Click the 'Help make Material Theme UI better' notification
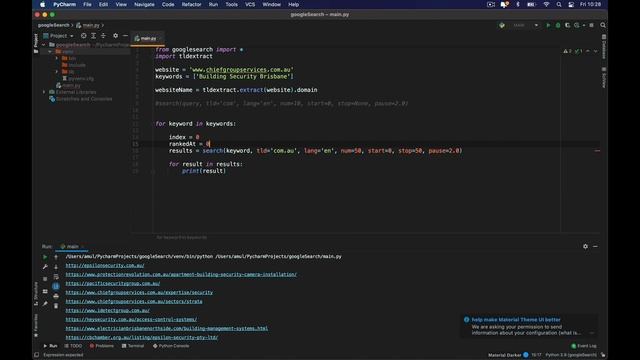 pos(516,320)
